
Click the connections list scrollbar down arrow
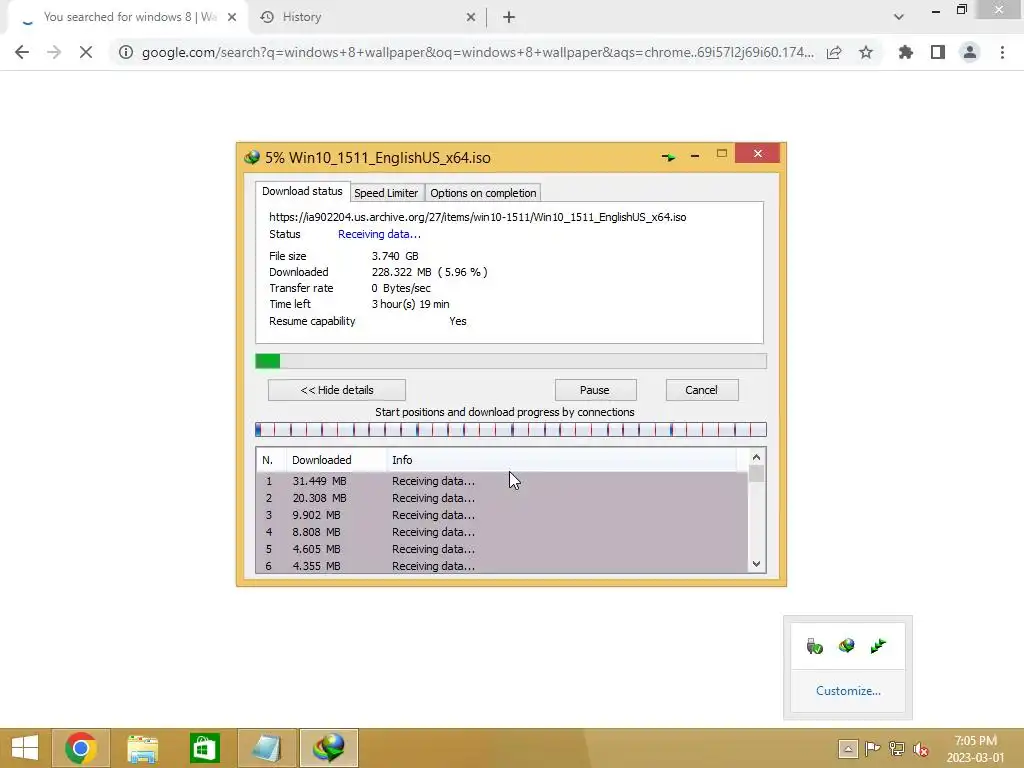(756, 564)
